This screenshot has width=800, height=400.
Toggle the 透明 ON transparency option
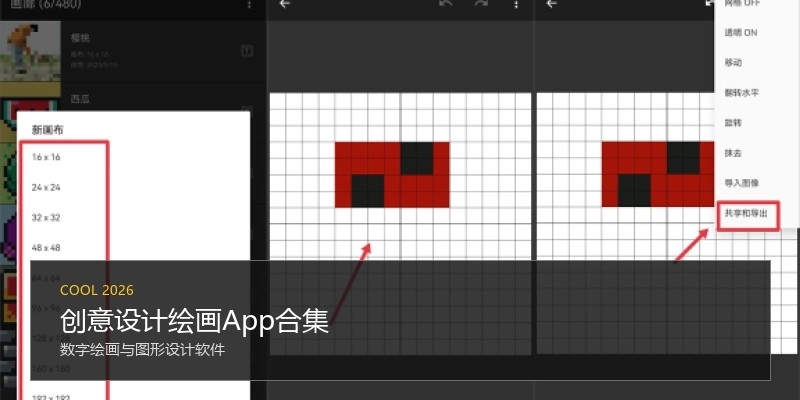tap(741, 33)
